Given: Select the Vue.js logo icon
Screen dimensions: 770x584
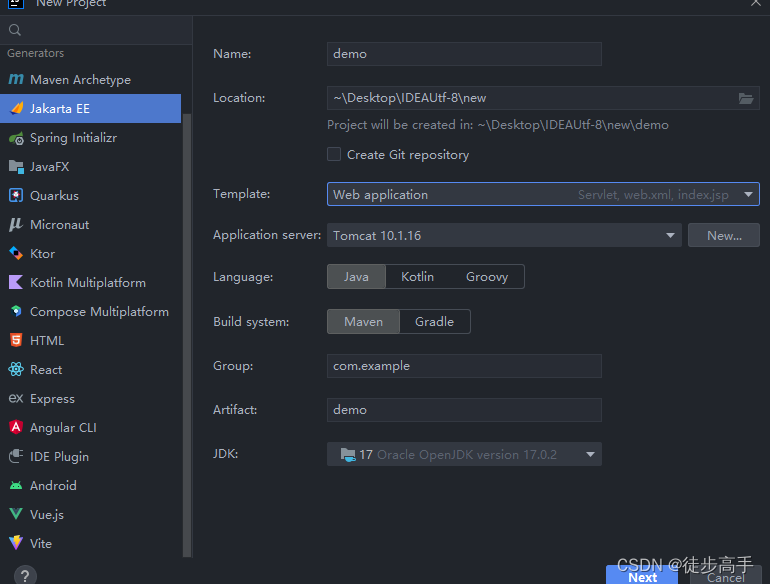Looking at the screenshot, I should tap(16, 514).
